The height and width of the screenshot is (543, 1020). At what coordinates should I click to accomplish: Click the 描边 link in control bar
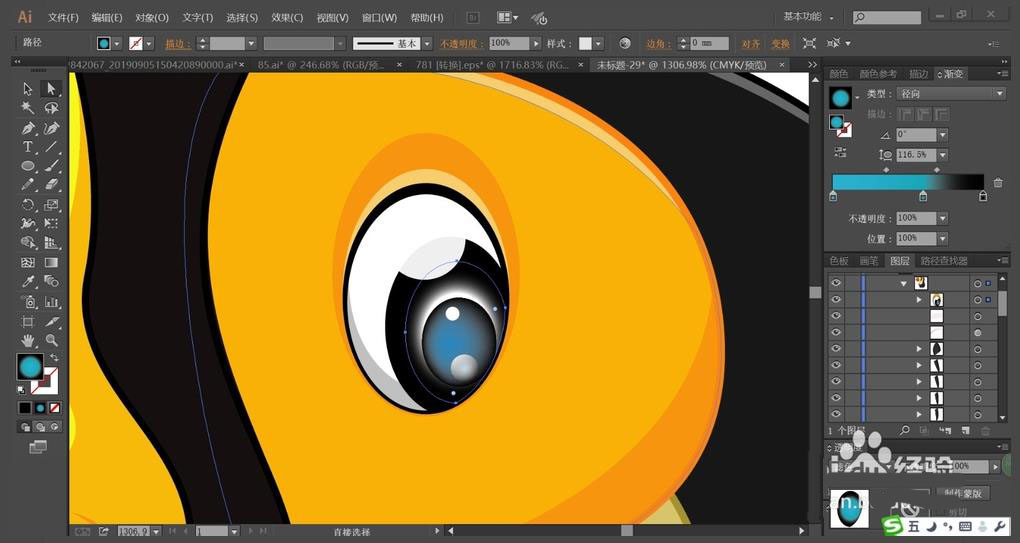tap(177, 44)
